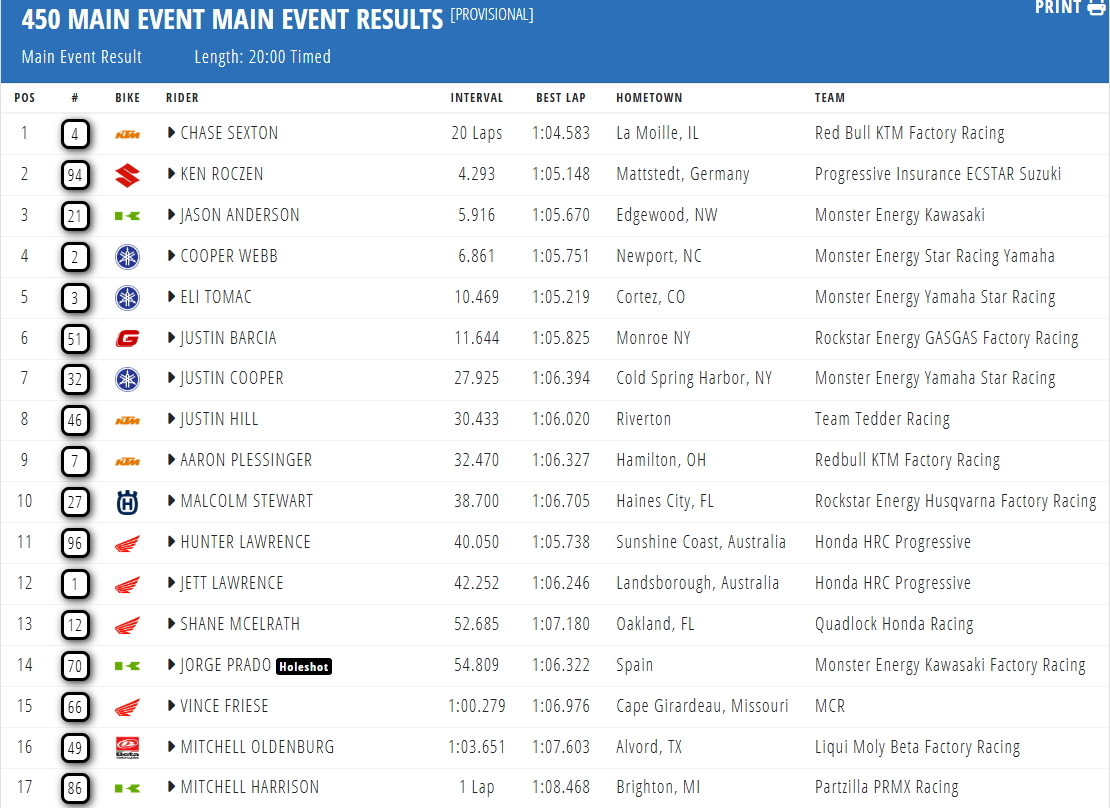
Task: Open Mitchell Harrison's rider name
Action: coord(250,787)
